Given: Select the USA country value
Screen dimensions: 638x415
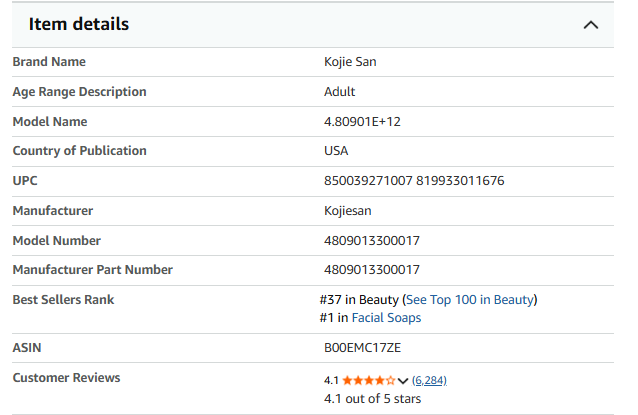Looking at the screenshot, I should point(336,151).
